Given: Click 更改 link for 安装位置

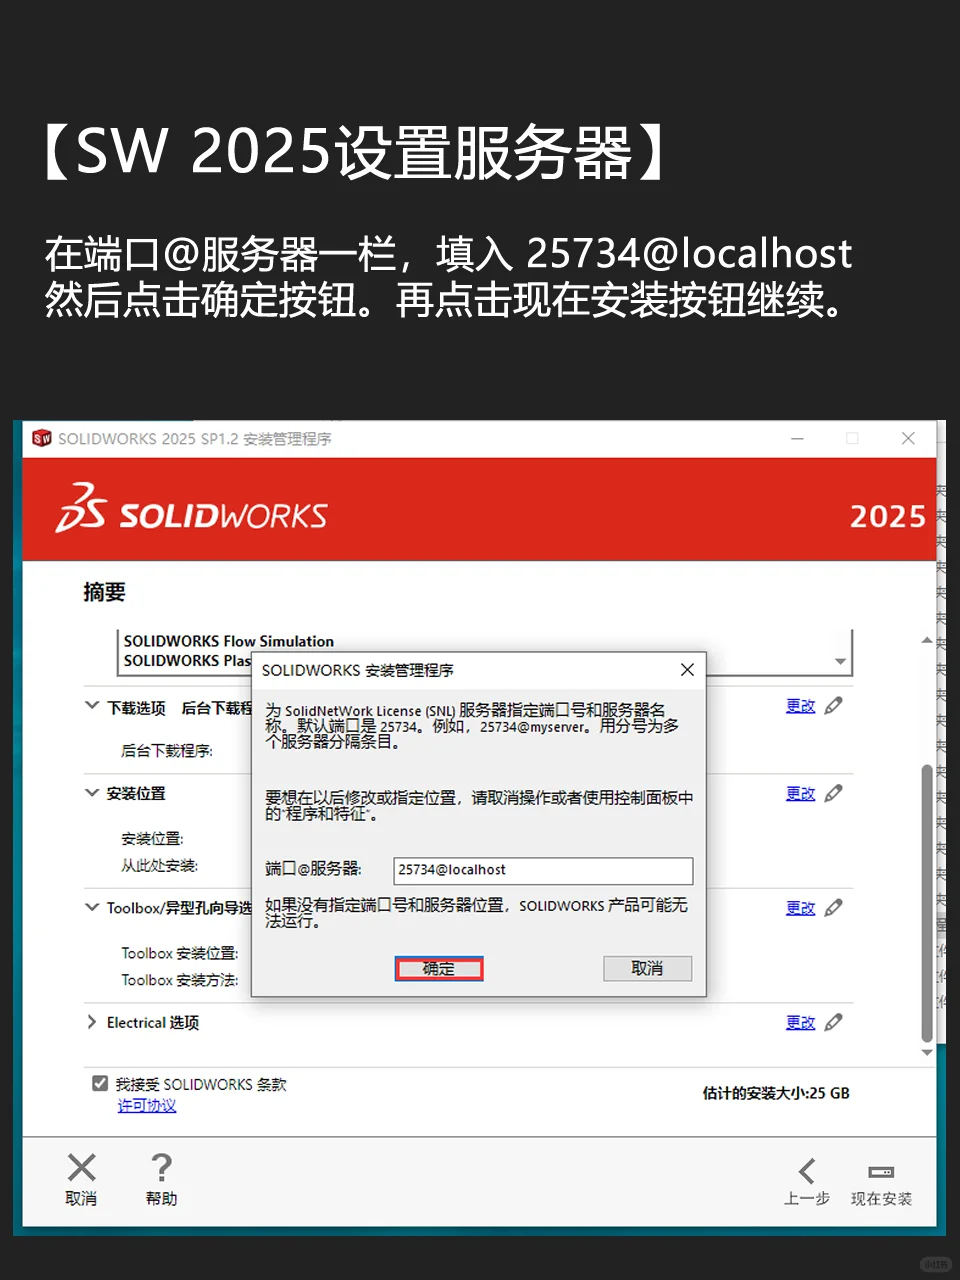Looking at the screenshot, I should (x=800, y=793).
